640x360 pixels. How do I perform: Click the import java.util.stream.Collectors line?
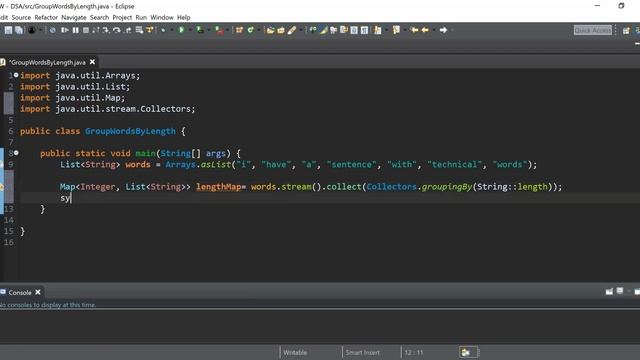[x=108, y=109]
